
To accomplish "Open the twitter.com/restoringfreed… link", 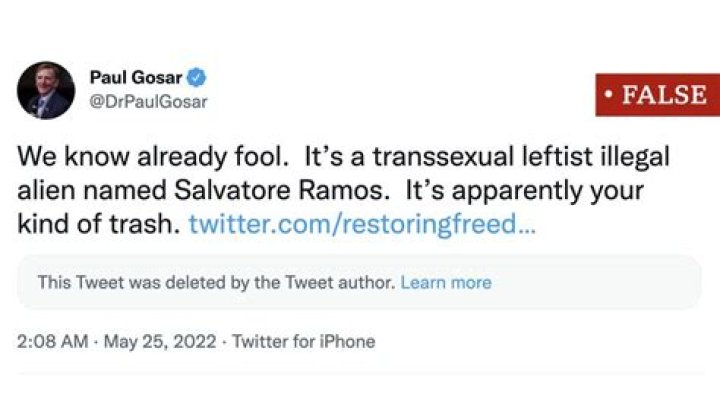I will [362, 222].
